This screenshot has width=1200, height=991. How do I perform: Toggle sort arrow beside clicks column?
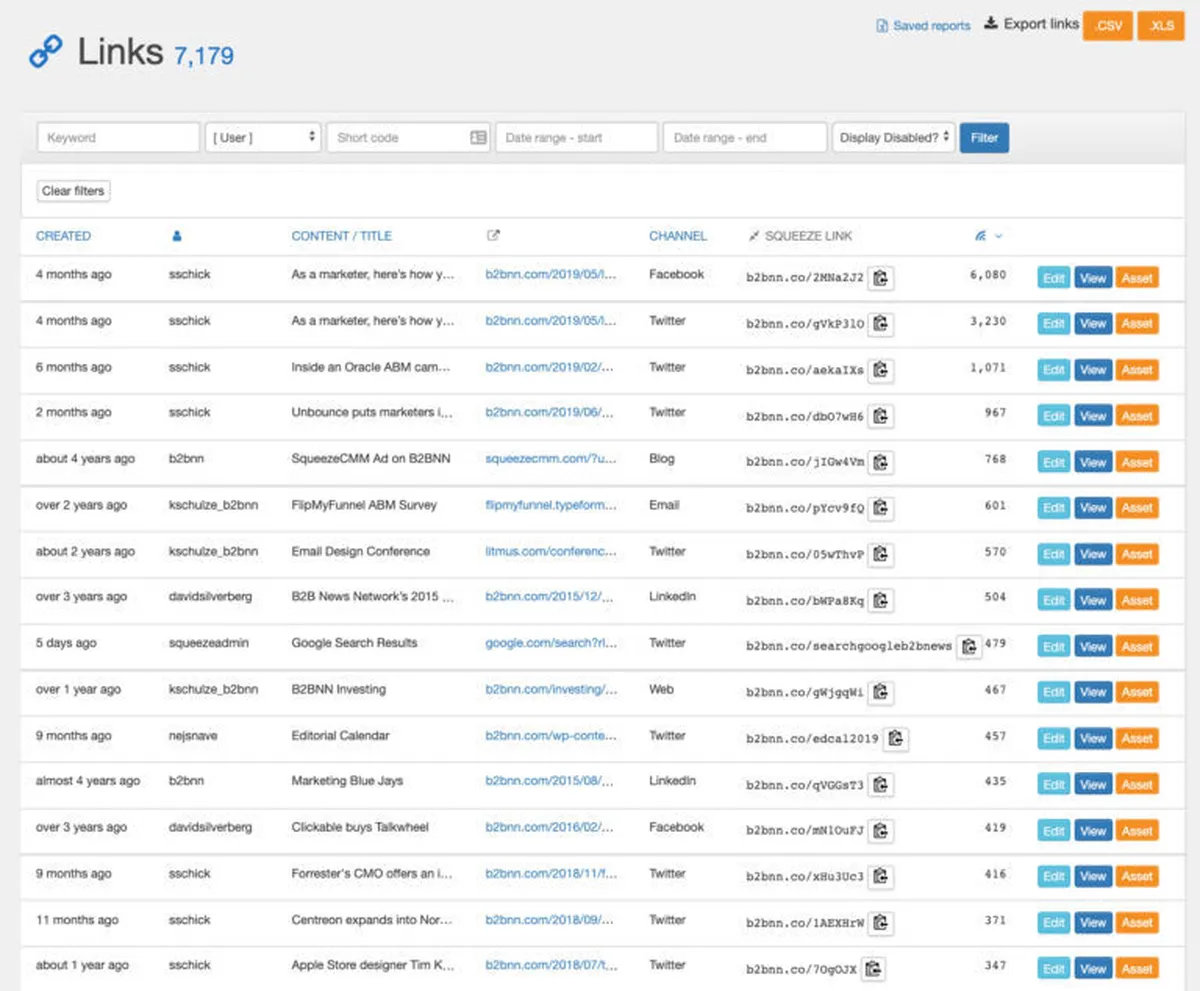pos(998,237)
